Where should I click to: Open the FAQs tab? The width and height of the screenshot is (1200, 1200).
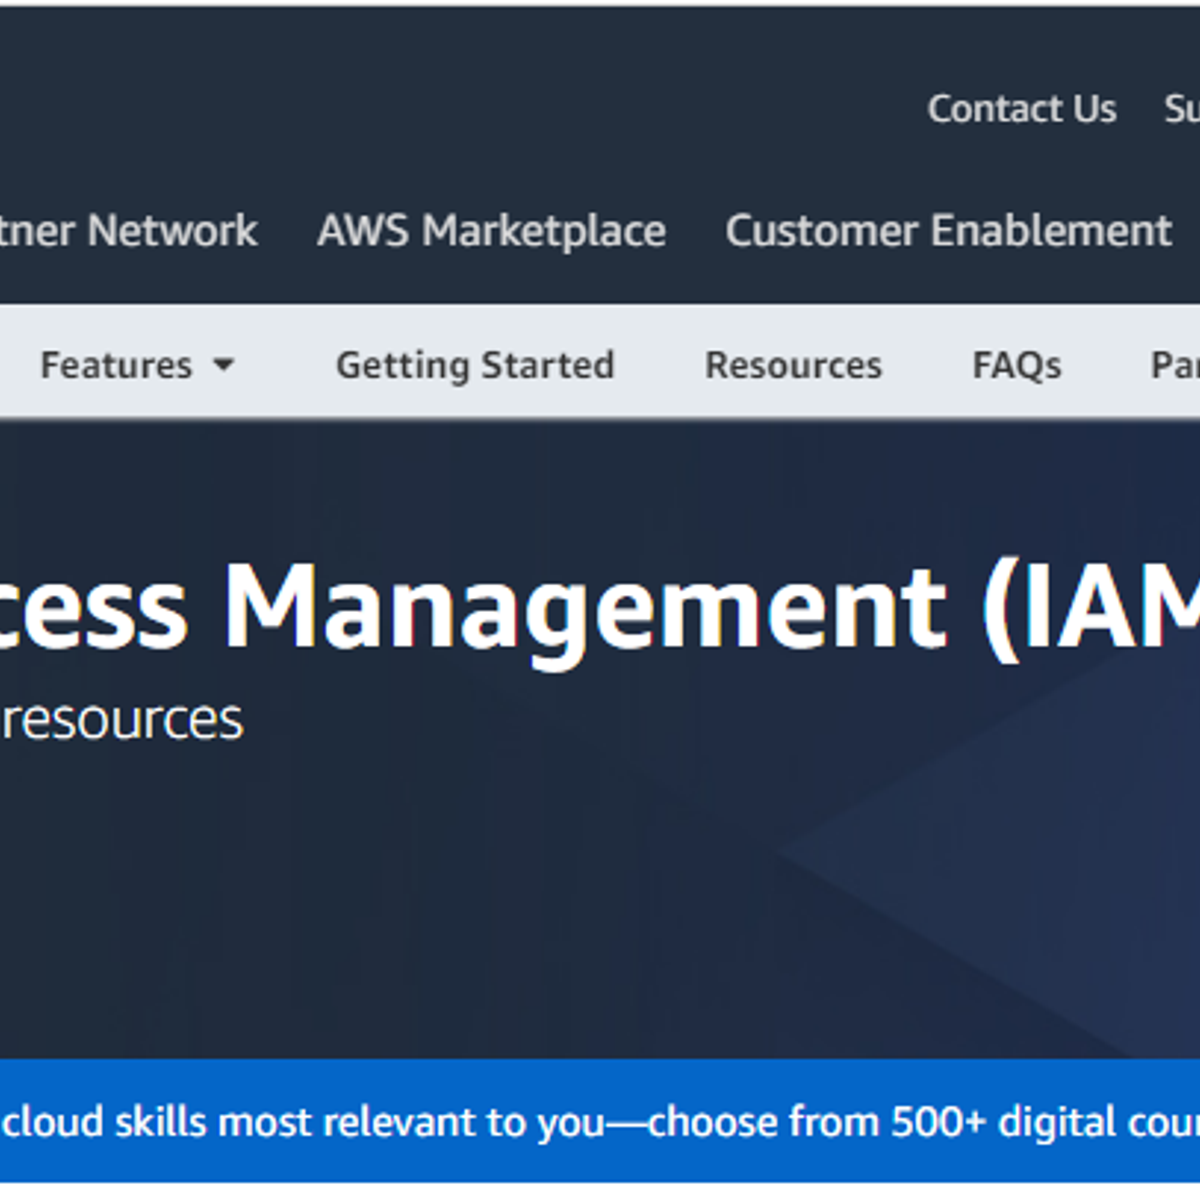(x=1017, y=366)
